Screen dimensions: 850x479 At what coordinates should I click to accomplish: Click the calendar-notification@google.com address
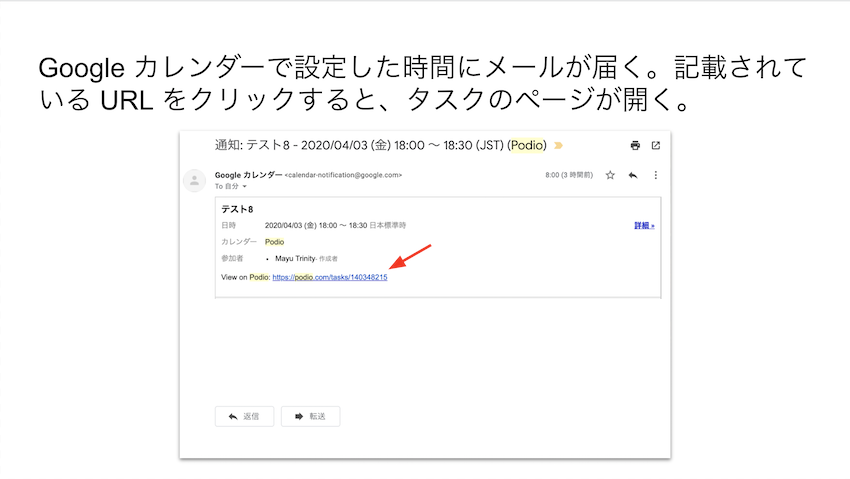point(344,175)
